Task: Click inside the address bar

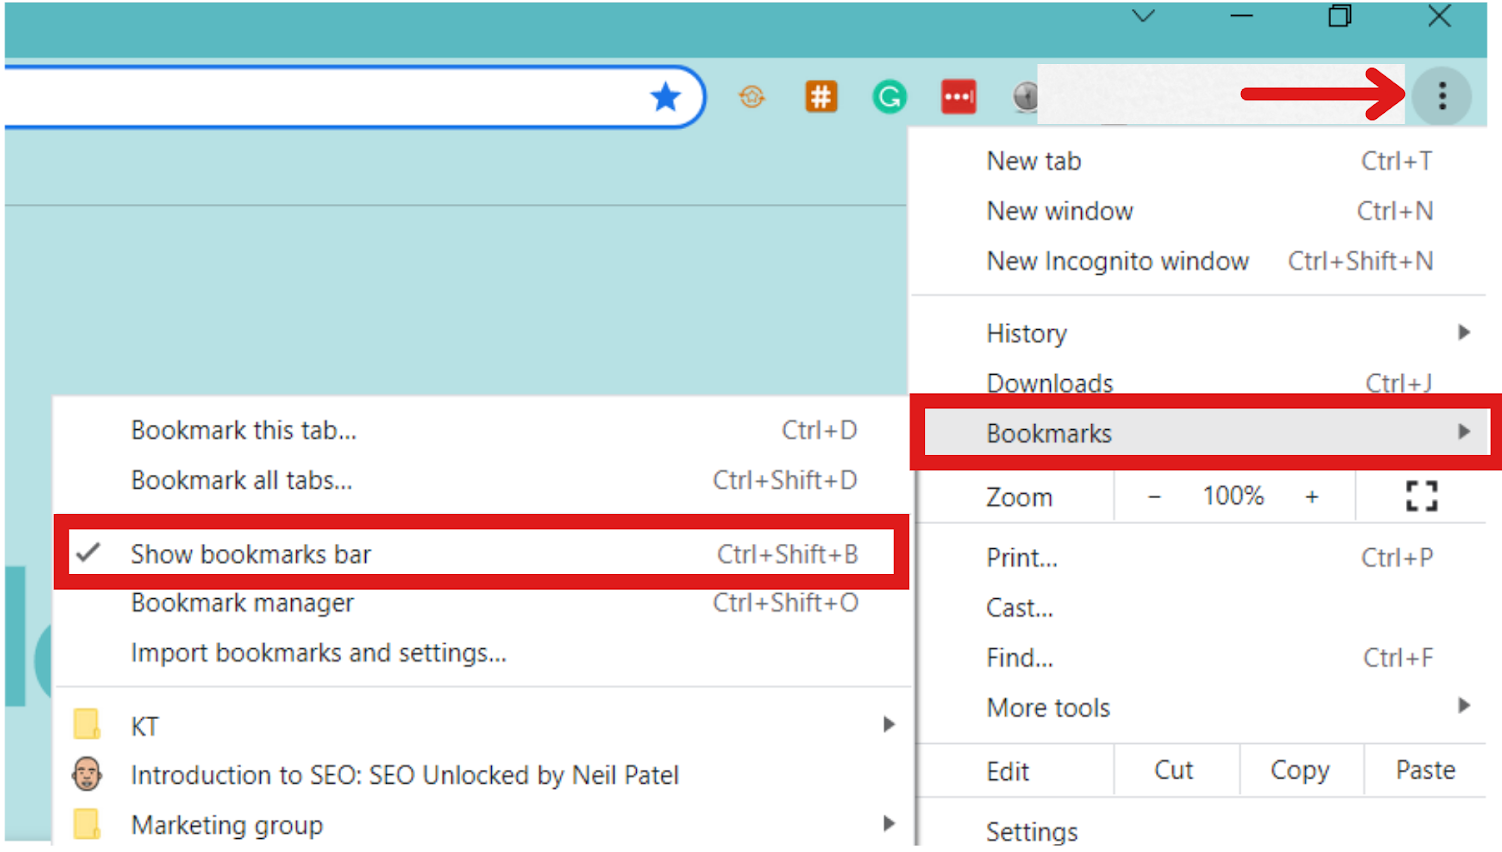Action: [x=320, y=97]
